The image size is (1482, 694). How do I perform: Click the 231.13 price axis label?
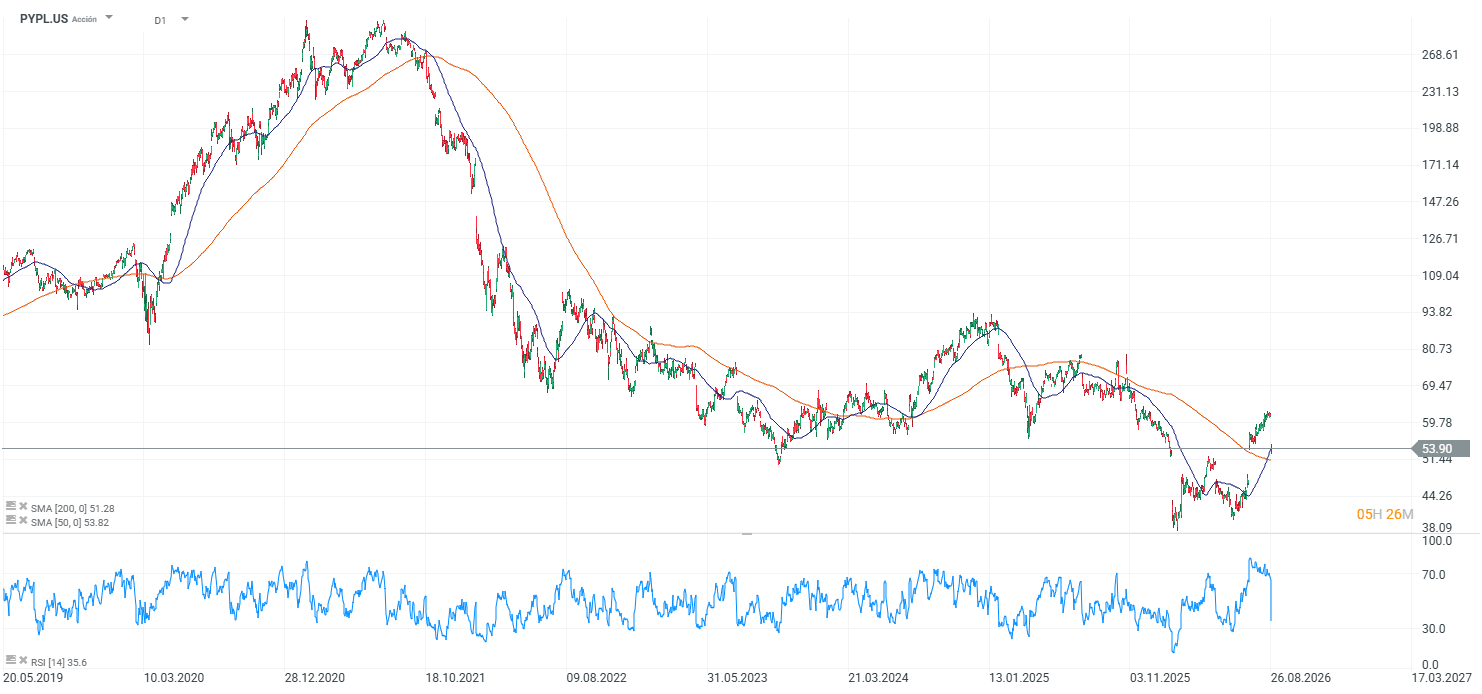pos(1439,92)
